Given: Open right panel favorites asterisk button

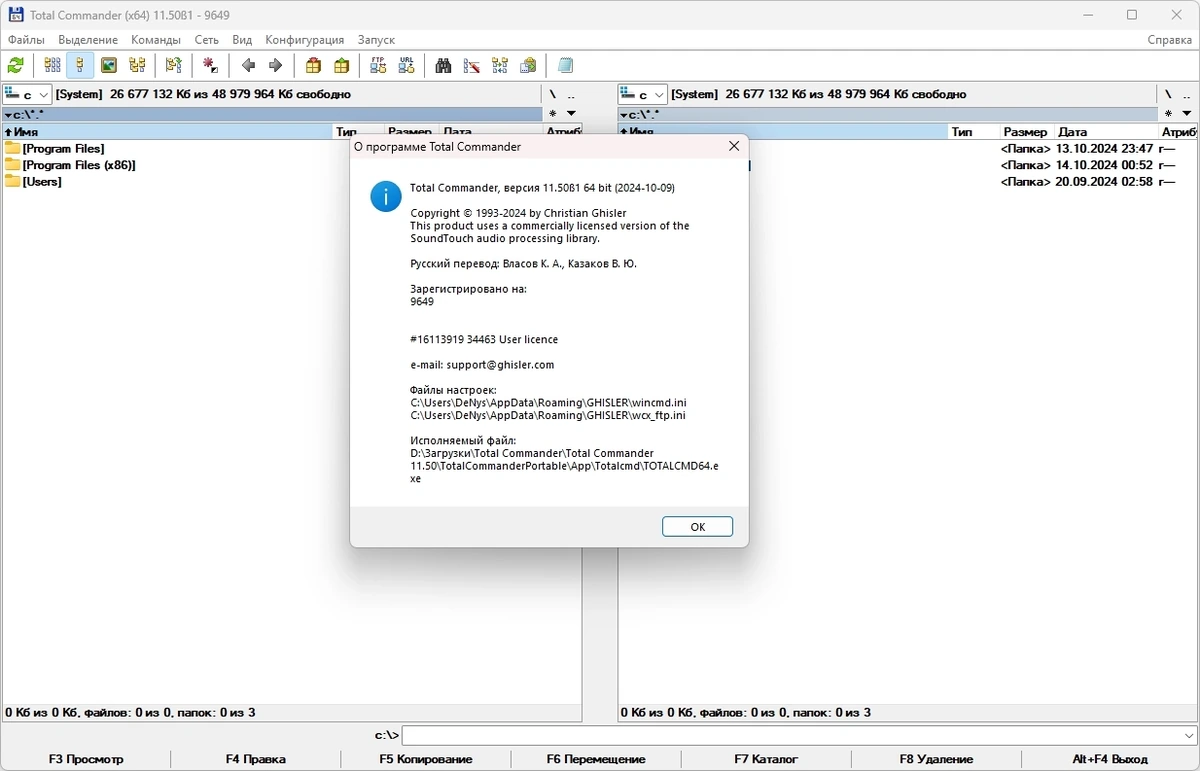Looking at the screenshot, I should click(1168, 114).
